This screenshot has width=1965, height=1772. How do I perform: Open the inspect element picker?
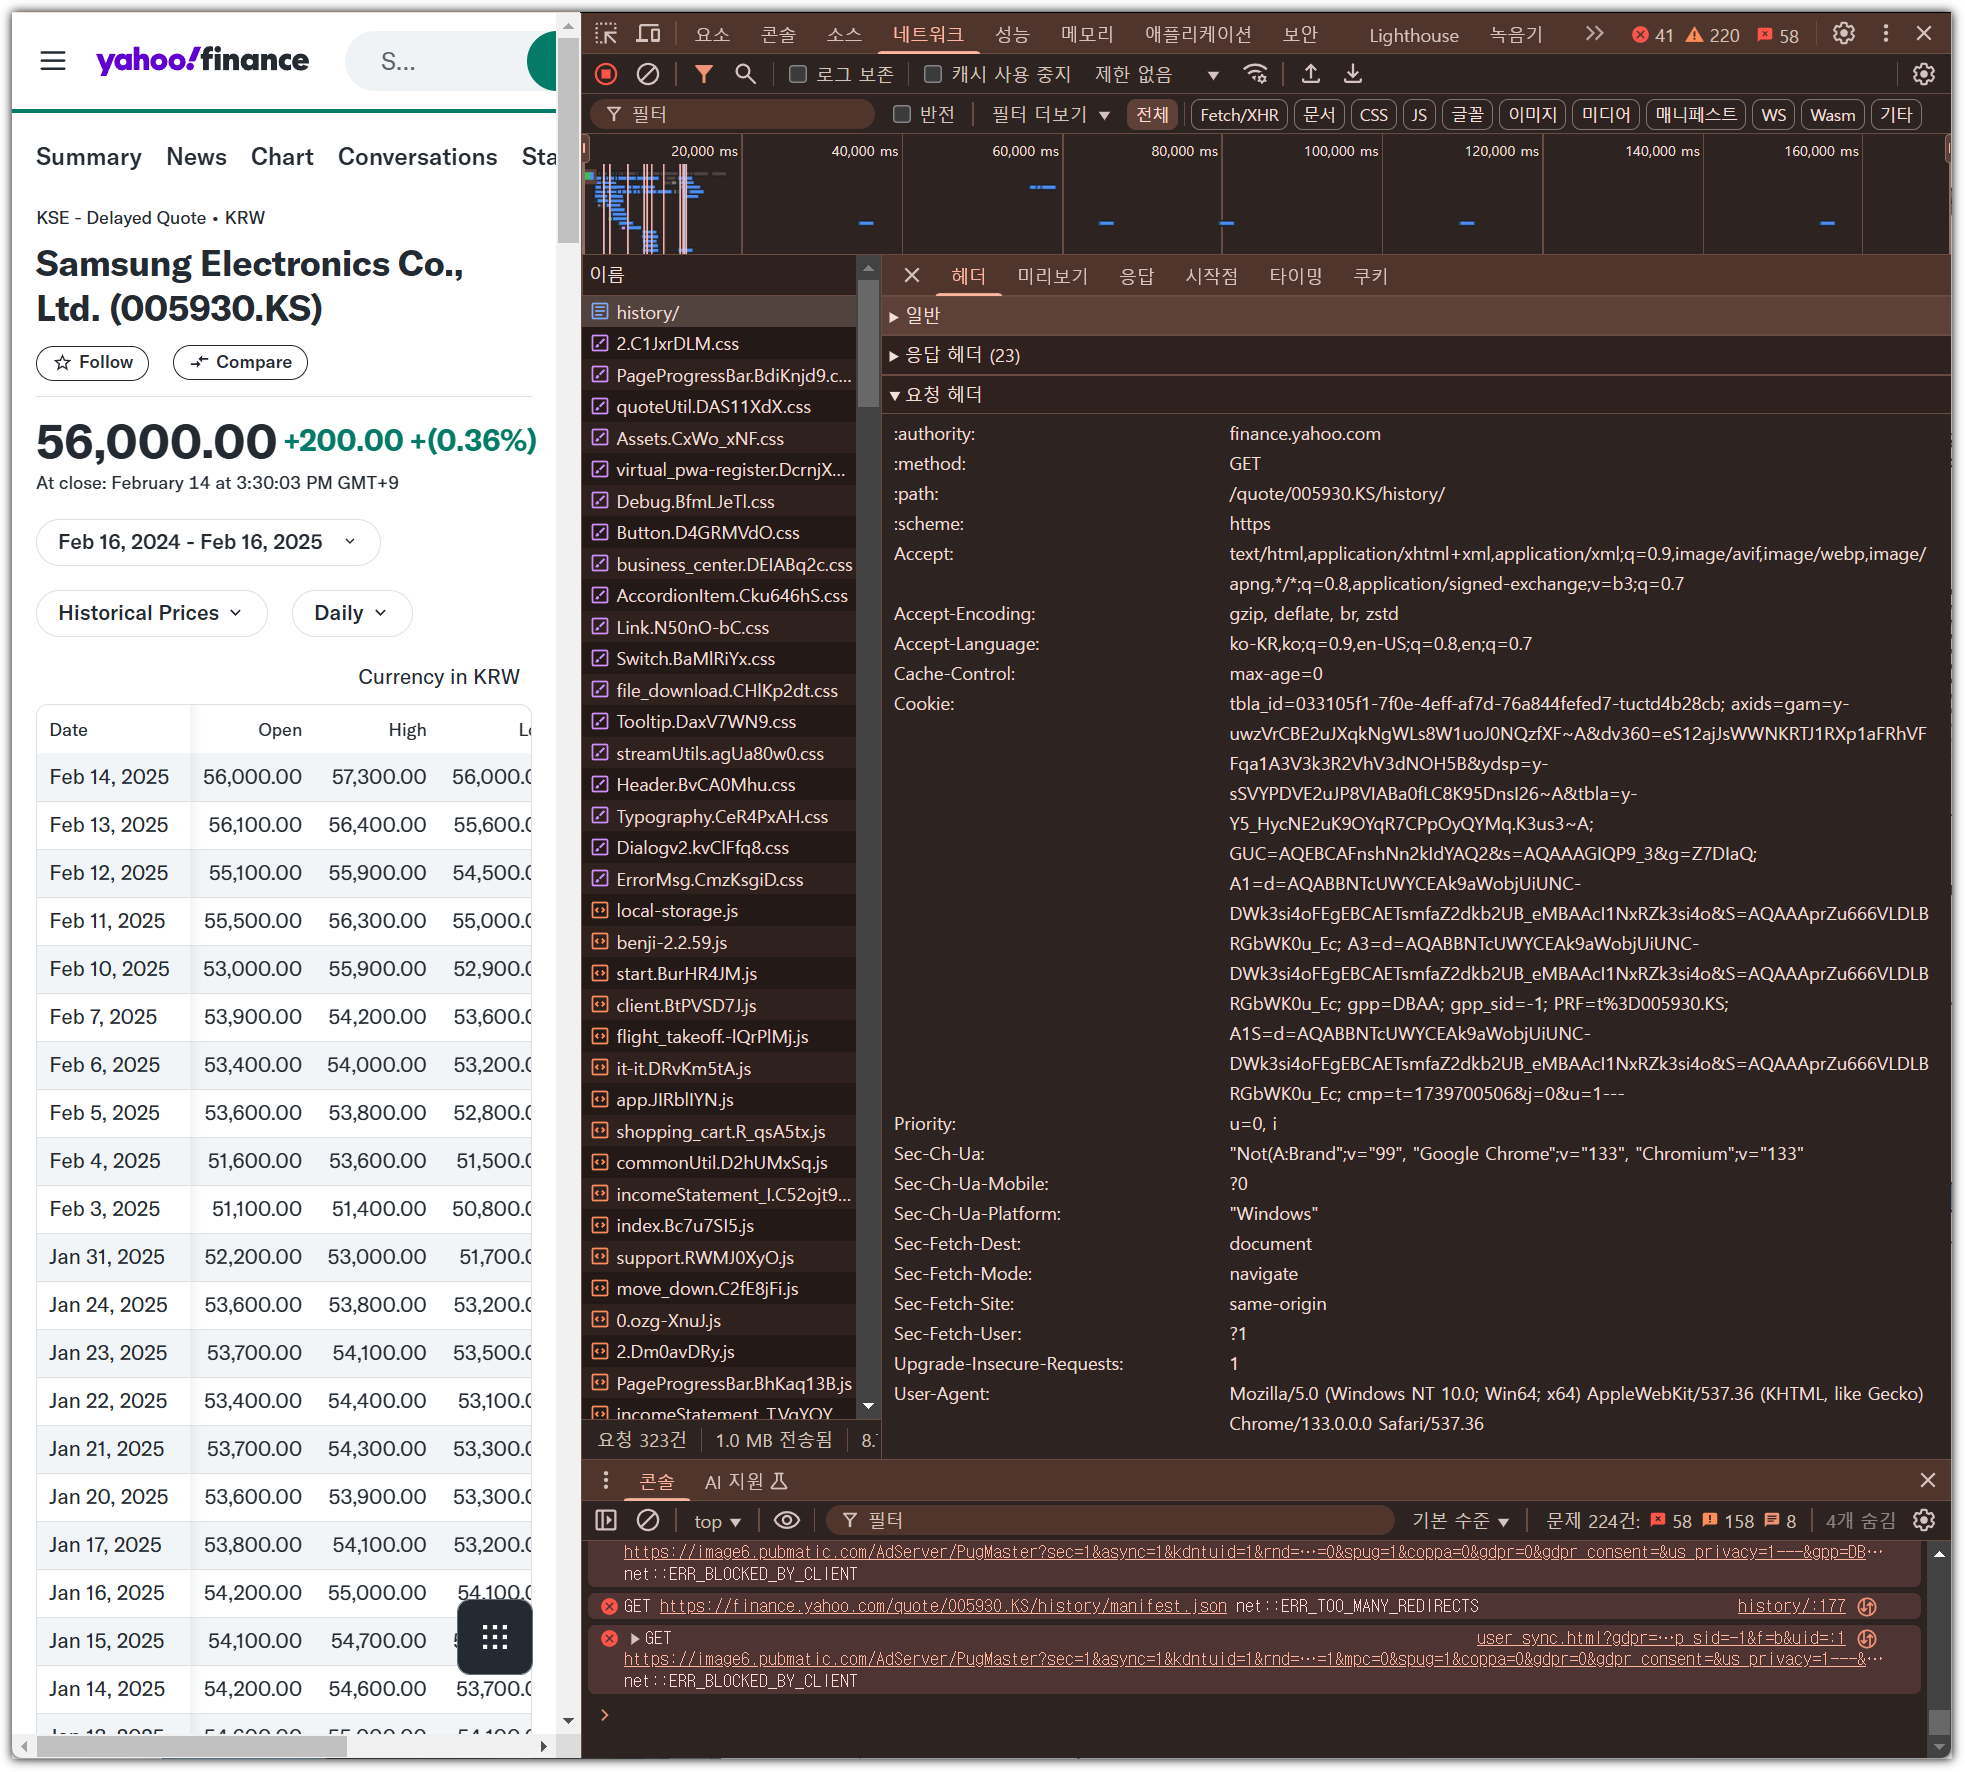pos(606,34)
